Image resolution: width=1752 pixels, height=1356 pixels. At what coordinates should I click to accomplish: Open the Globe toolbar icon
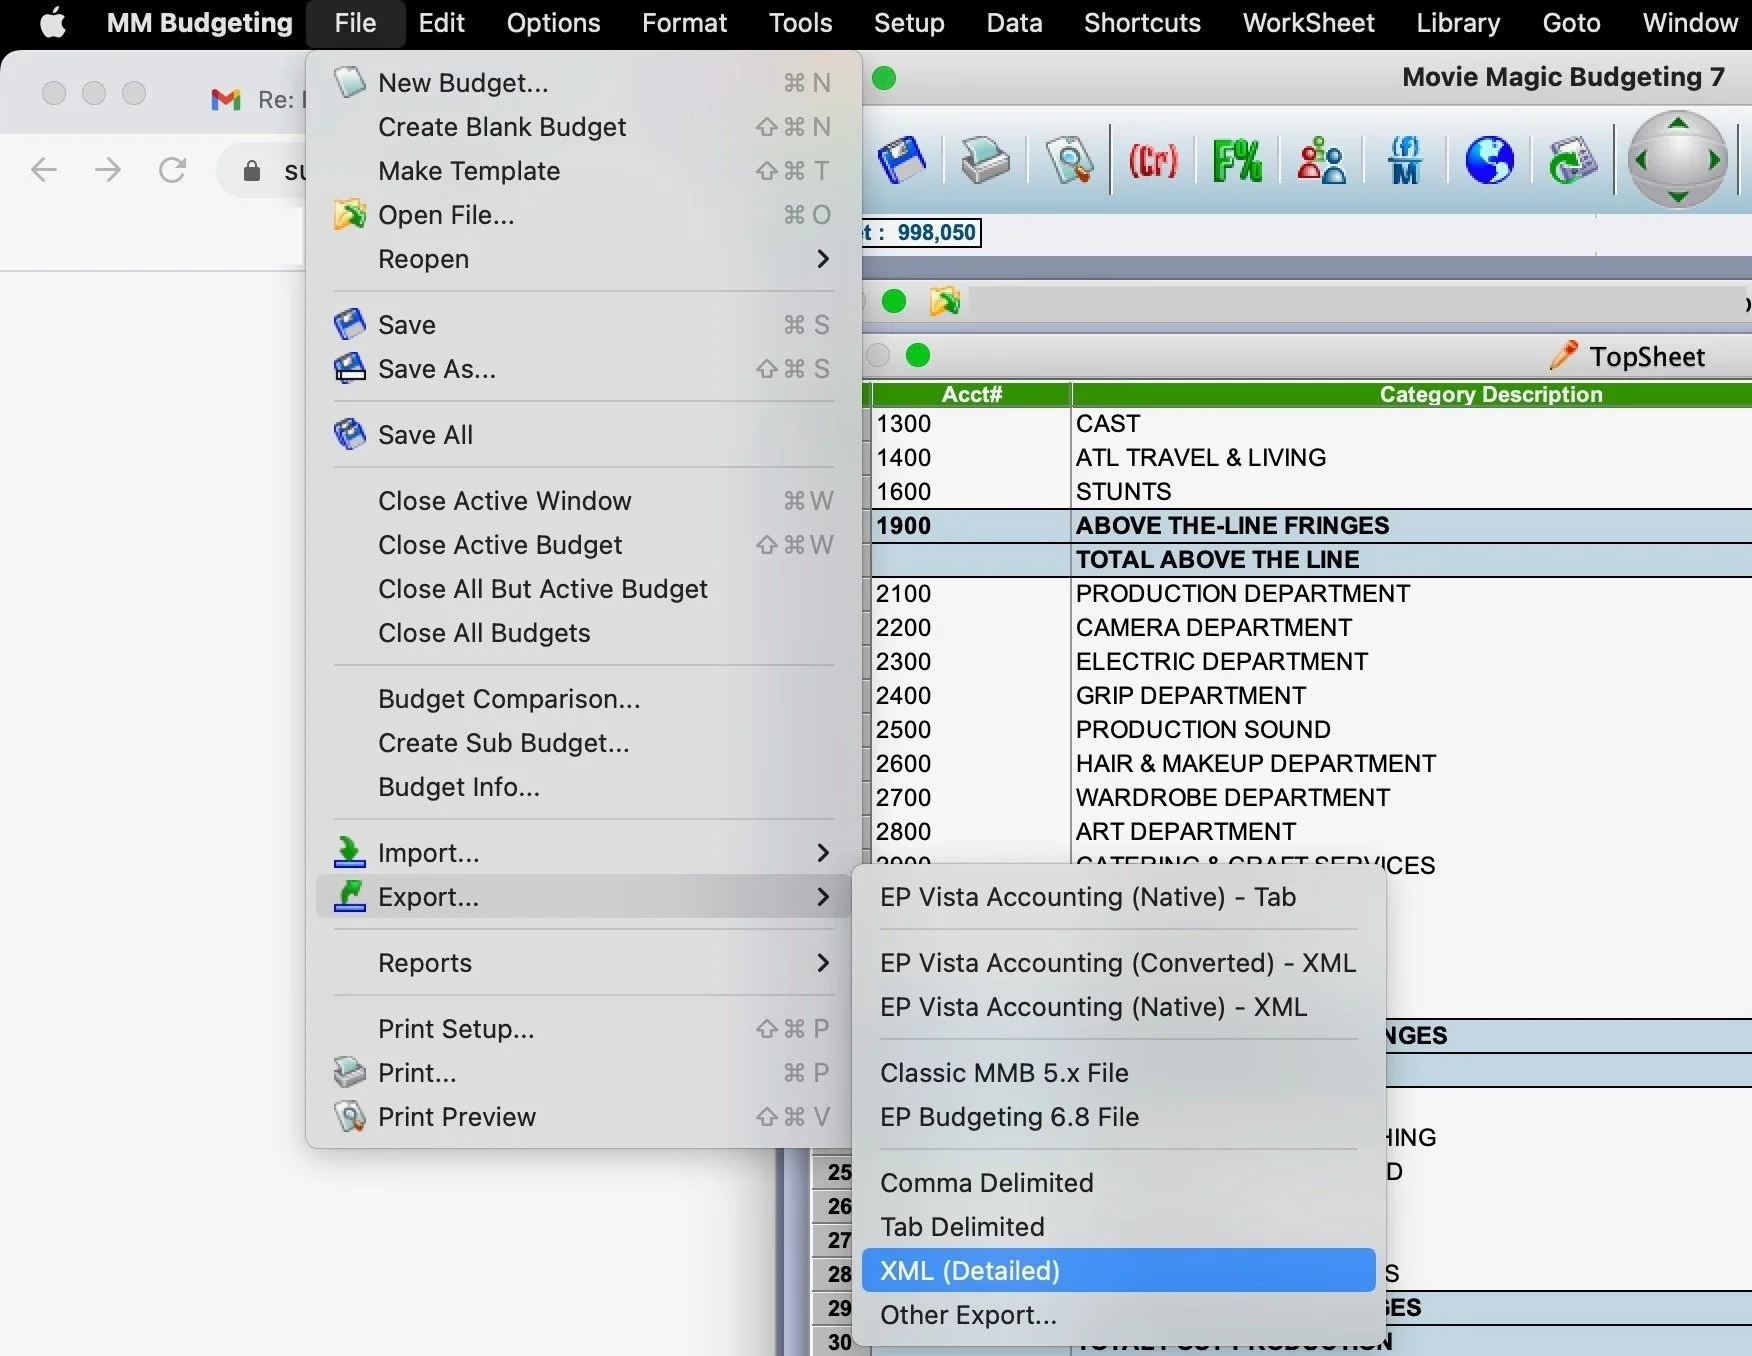point(1489,160)
